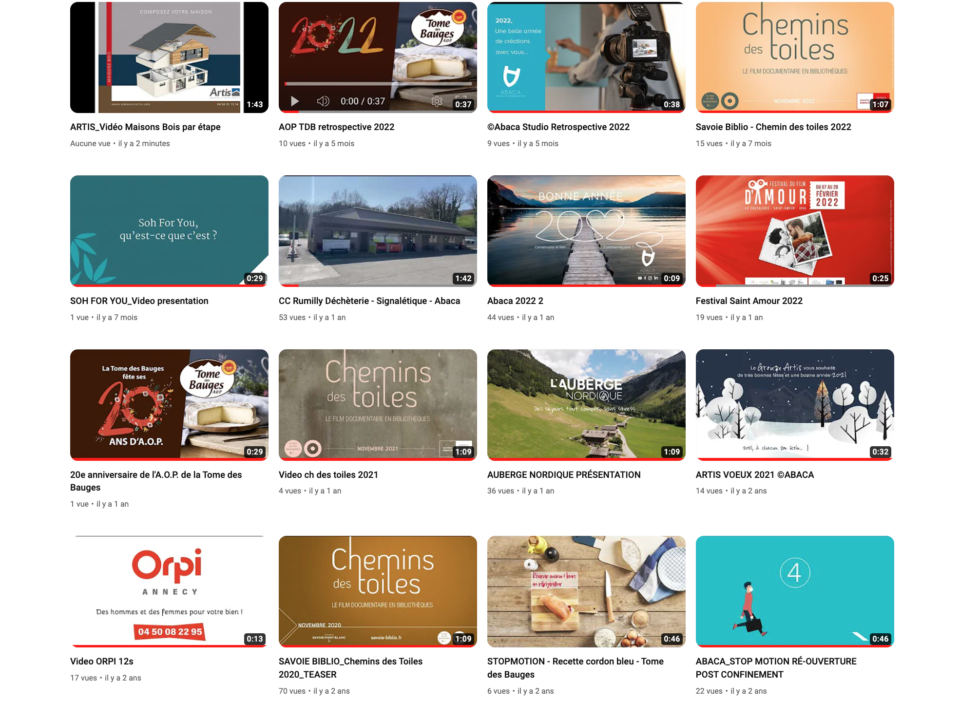
Task: Open the Chemins des toiles 2022 orange thumbnail
Action: 795,58
